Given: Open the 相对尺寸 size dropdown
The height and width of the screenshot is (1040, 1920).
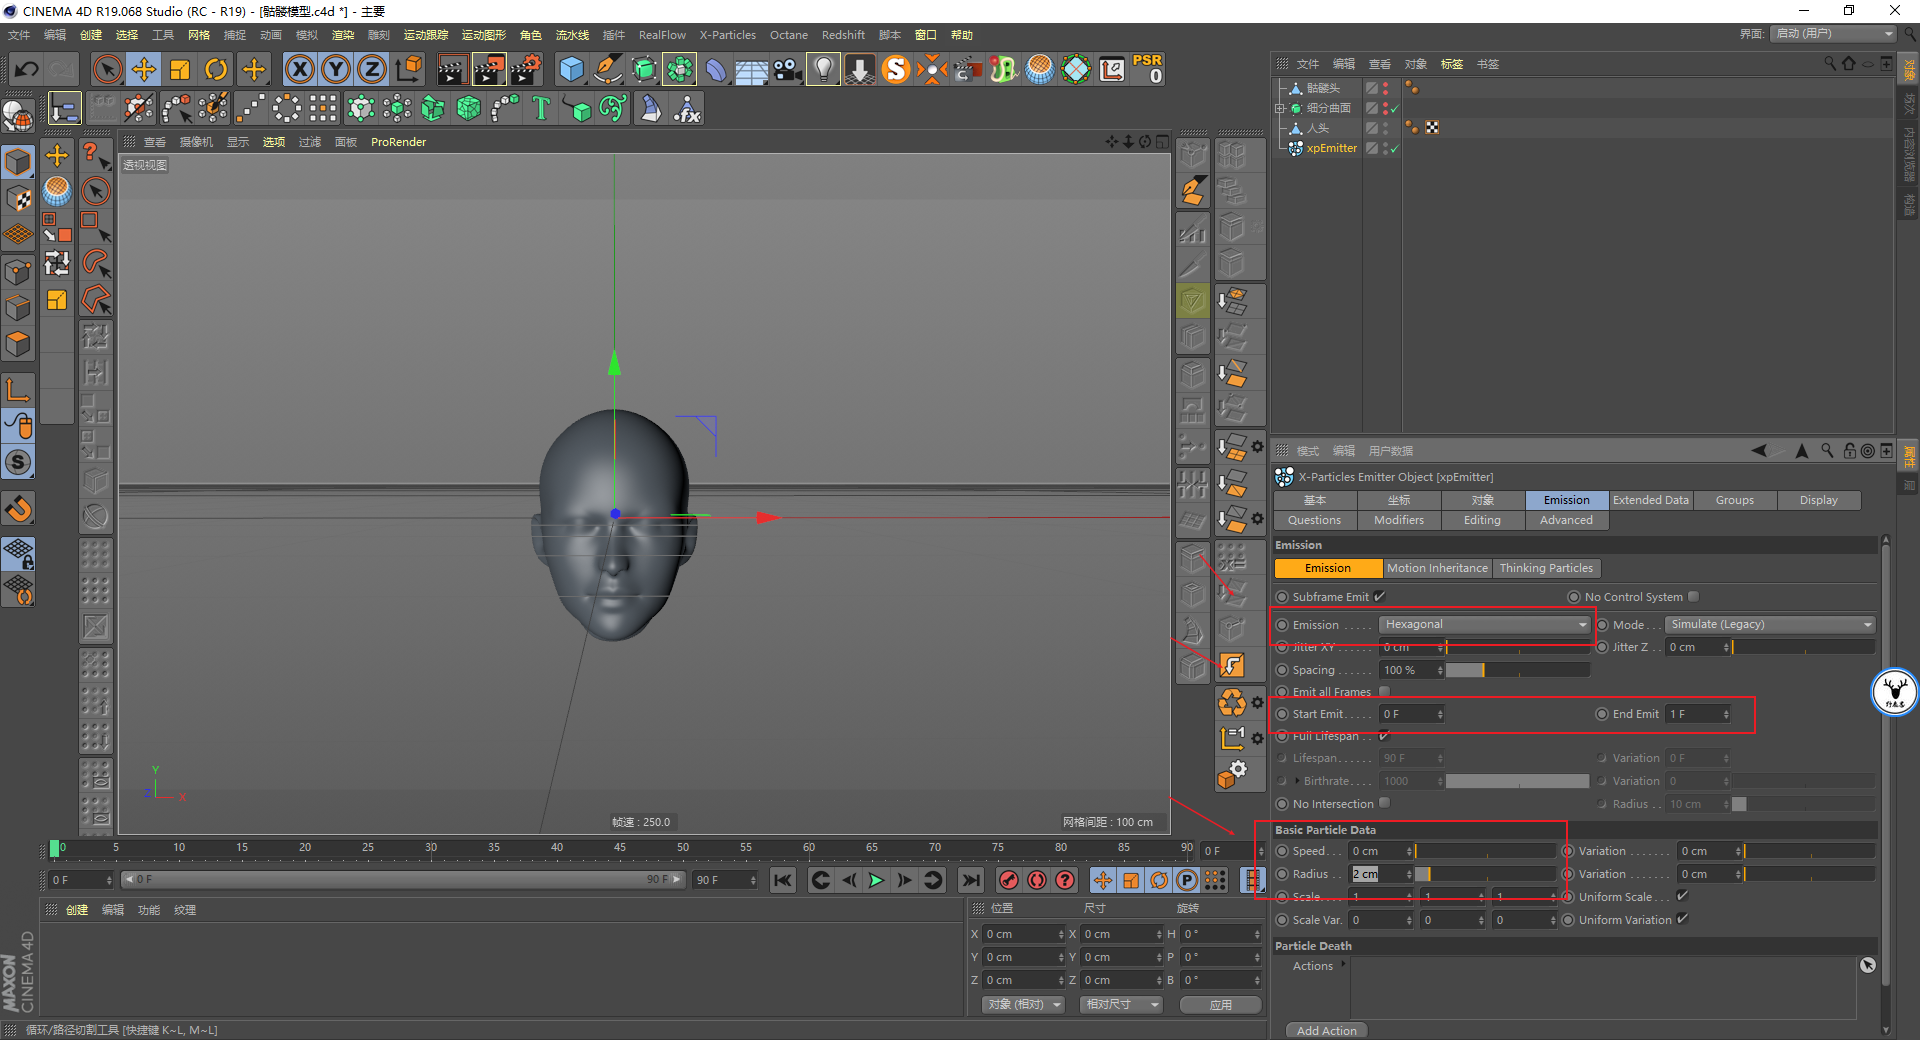Looking at the screenshot, I should pyautogui.click(x=1121, y=1004).
